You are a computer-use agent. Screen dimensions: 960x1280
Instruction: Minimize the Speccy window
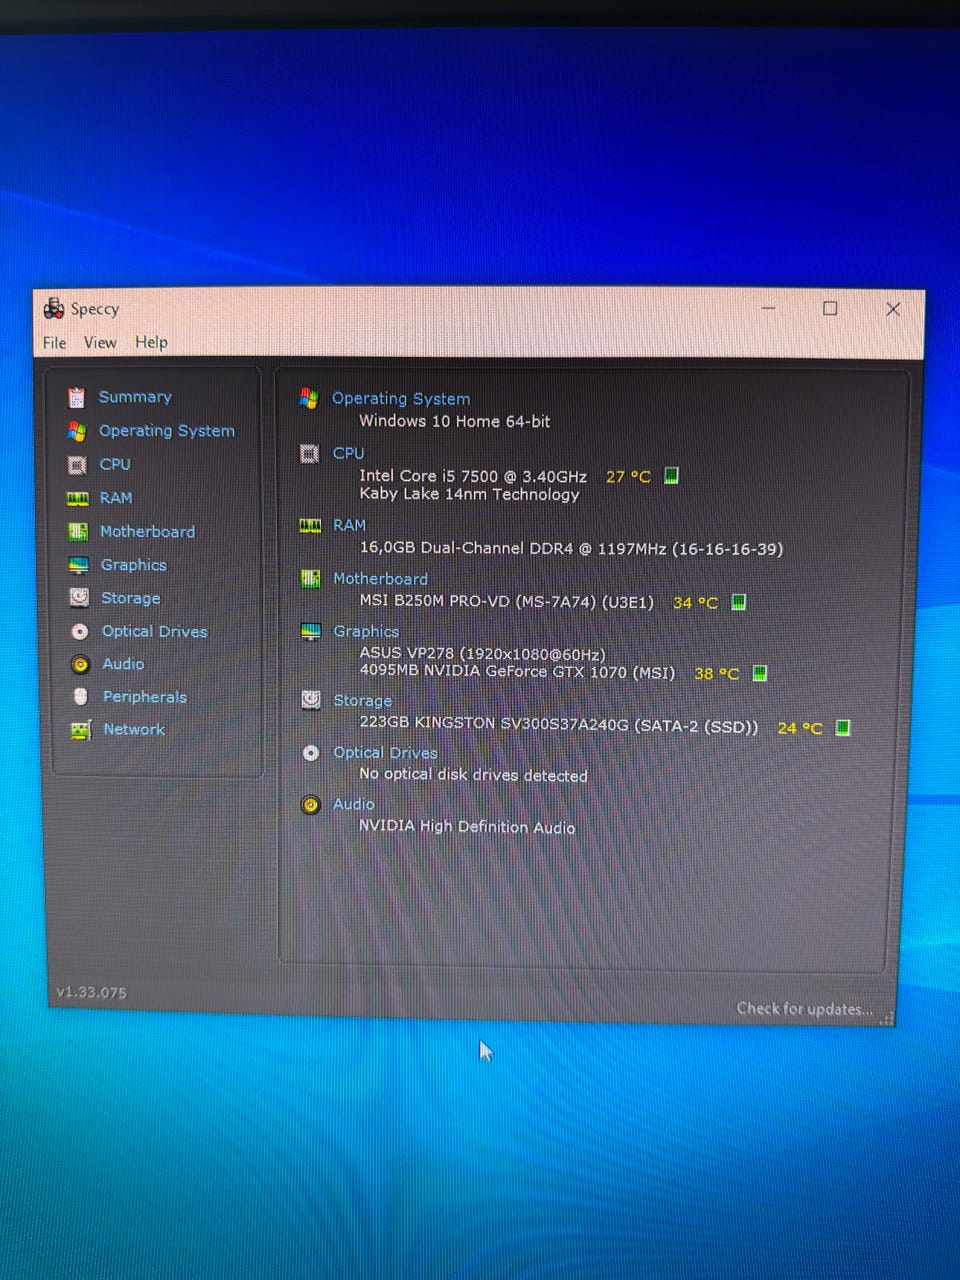[x=768, y=308]
